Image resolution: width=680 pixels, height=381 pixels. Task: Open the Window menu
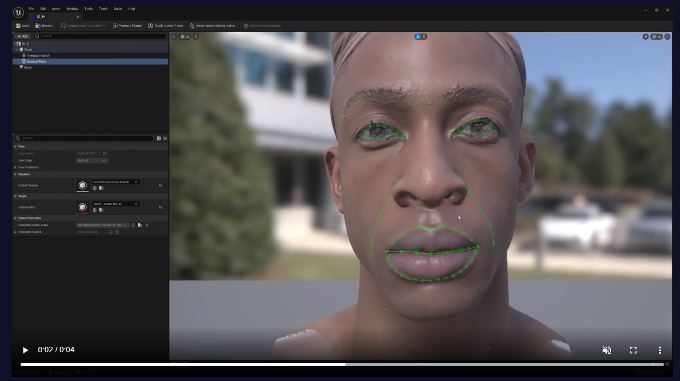tap(72, 8)
